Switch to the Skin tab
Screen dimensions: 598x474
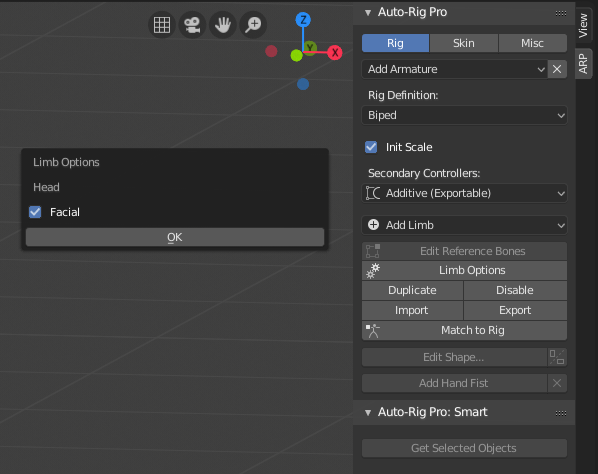click(x=464, y=43)
